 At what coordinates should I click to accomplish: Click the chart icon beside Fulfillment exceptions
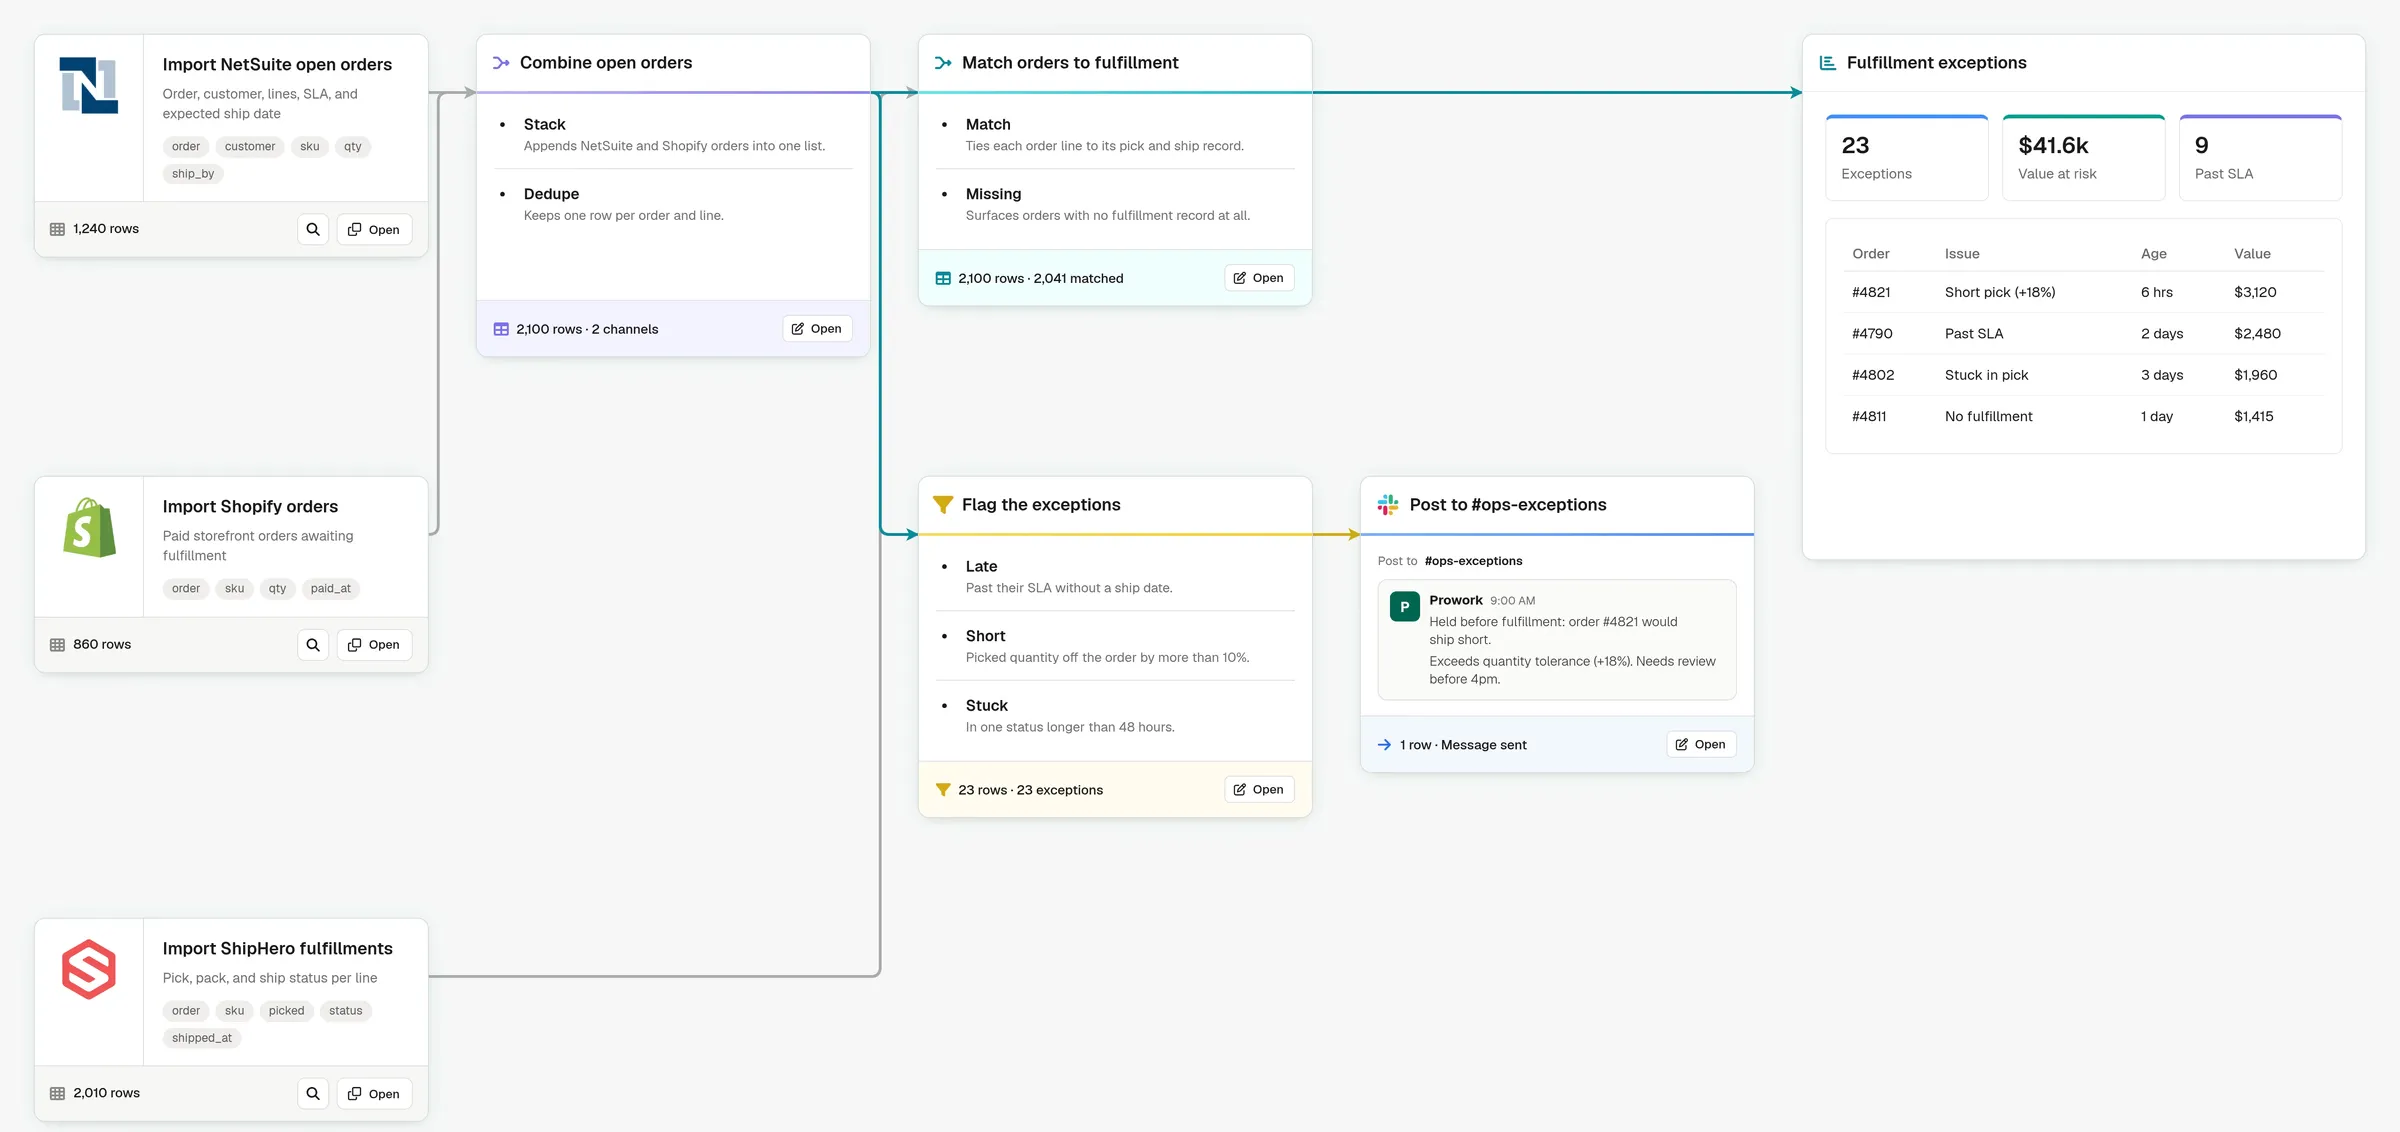point(1828,63)
